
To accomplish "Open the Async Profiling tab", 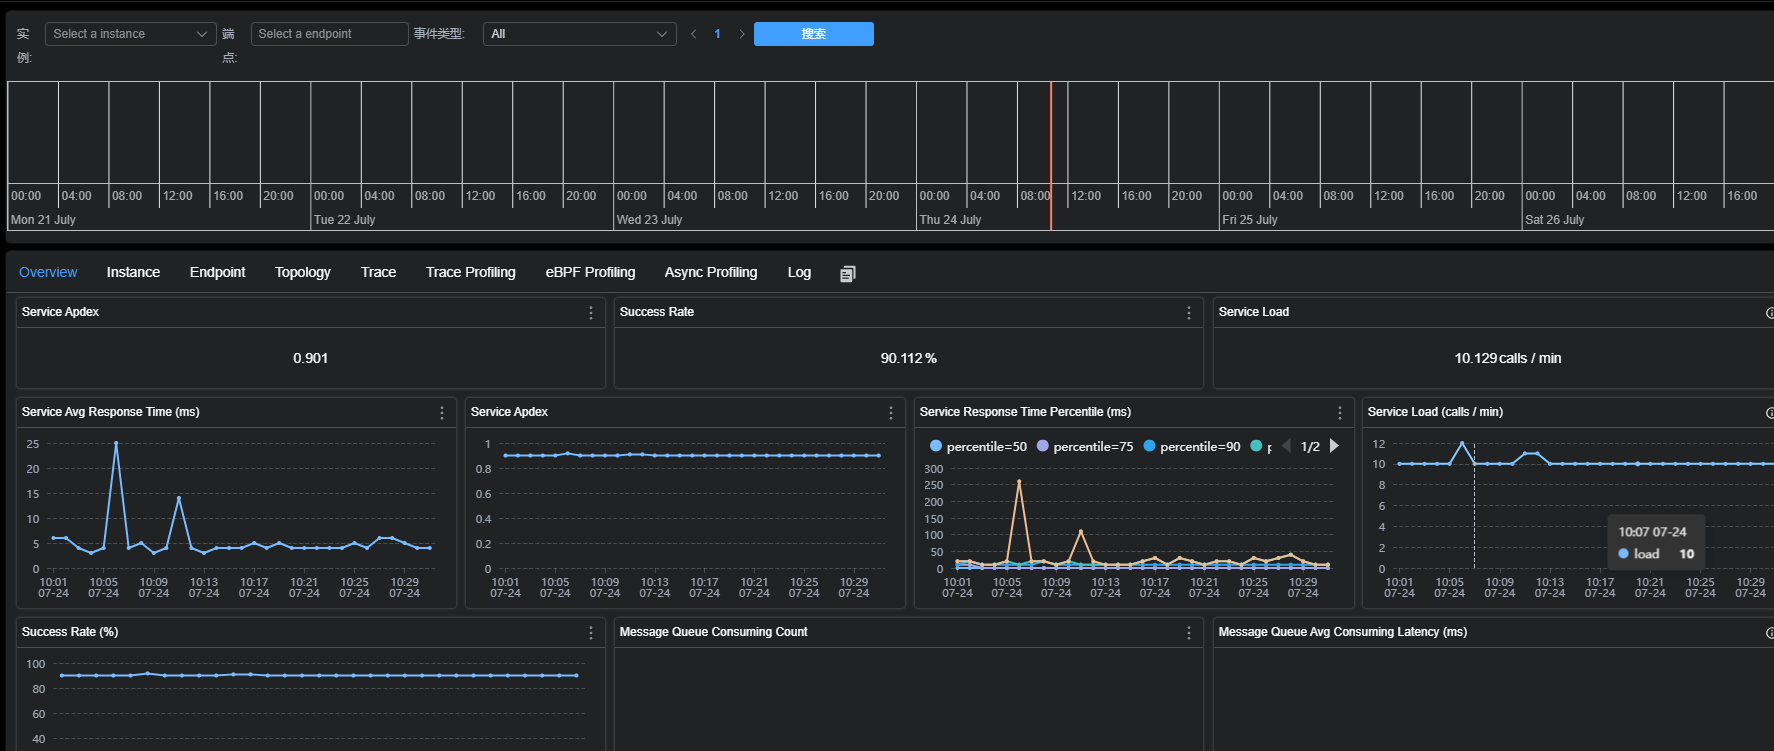I will coord(711,272).
